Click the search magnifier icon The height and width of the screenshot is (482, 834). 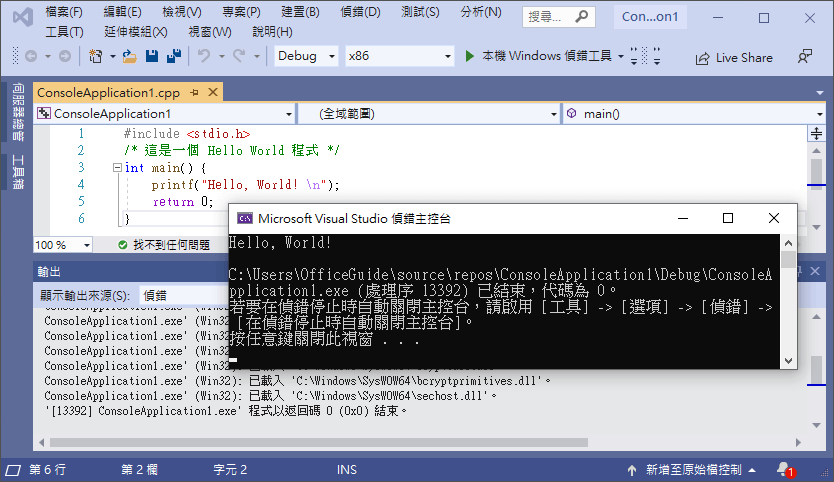582,17
